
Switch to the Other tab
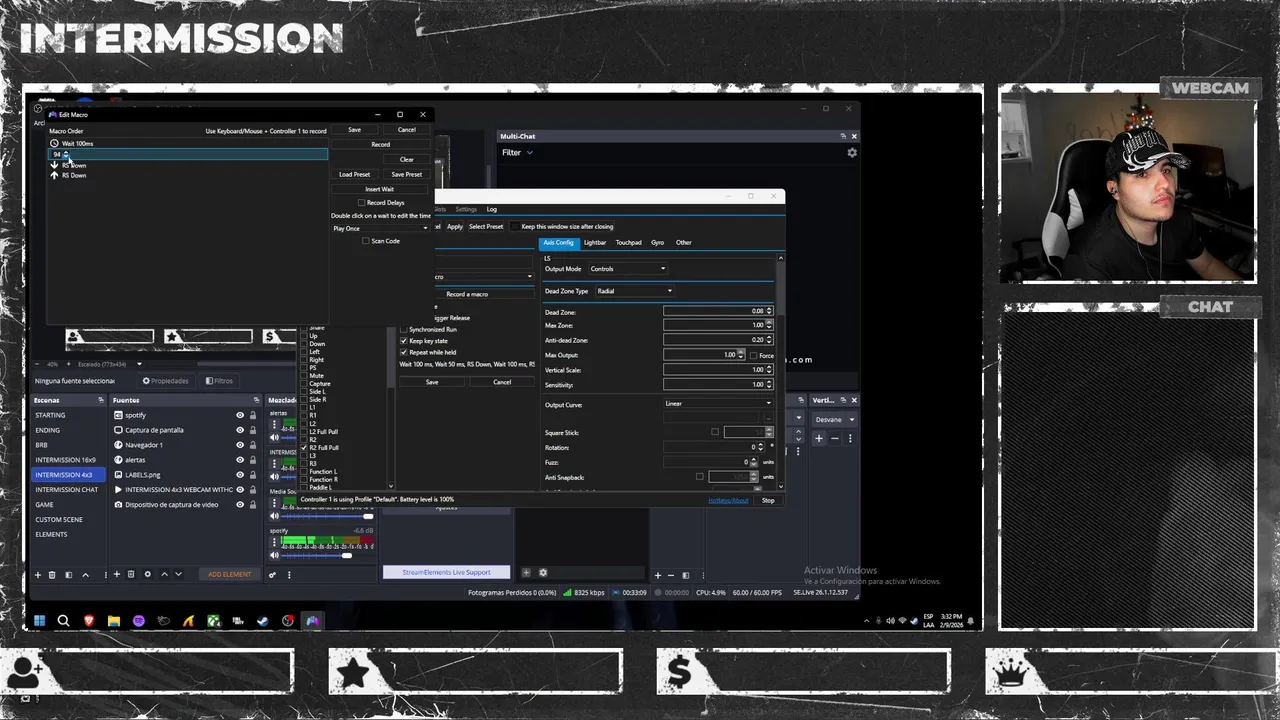pos(683,243)
